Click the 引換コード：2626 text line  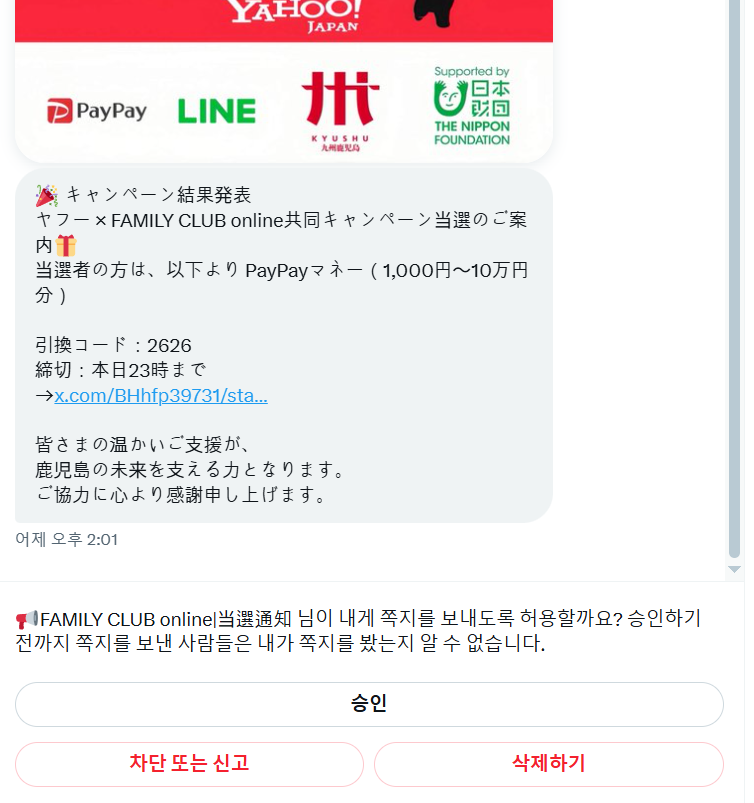pos(113,345)
